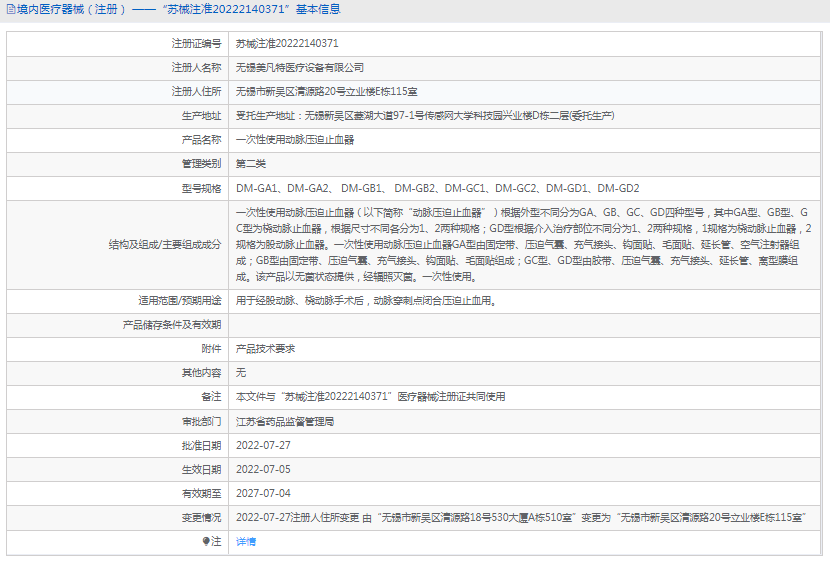Click approval date 2022-07-27
This screenshot has height=562, width=830.
click(x=263, y=445)
